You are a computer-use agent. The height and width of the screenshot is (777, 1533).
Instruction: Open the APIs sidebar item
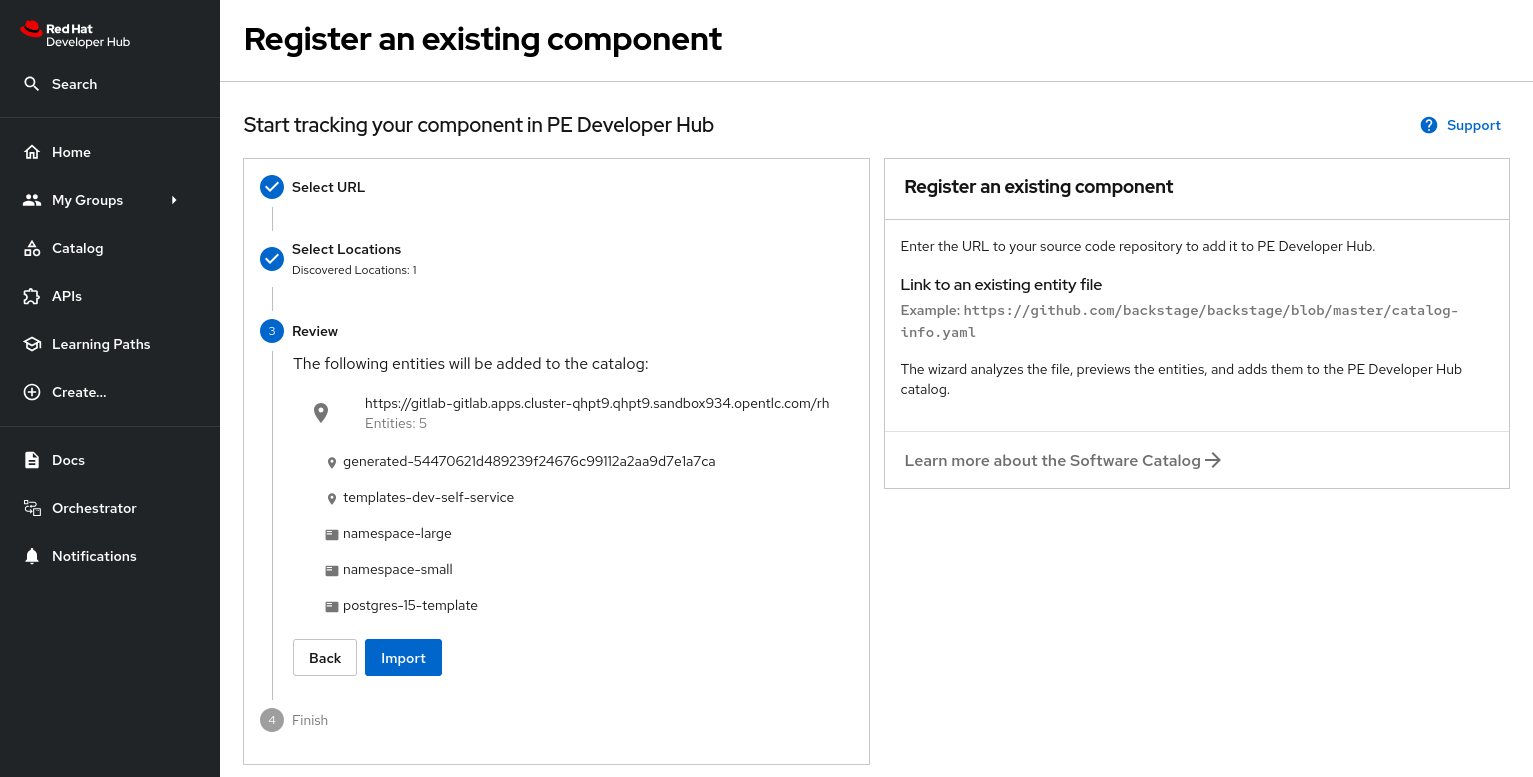point(110,296)
